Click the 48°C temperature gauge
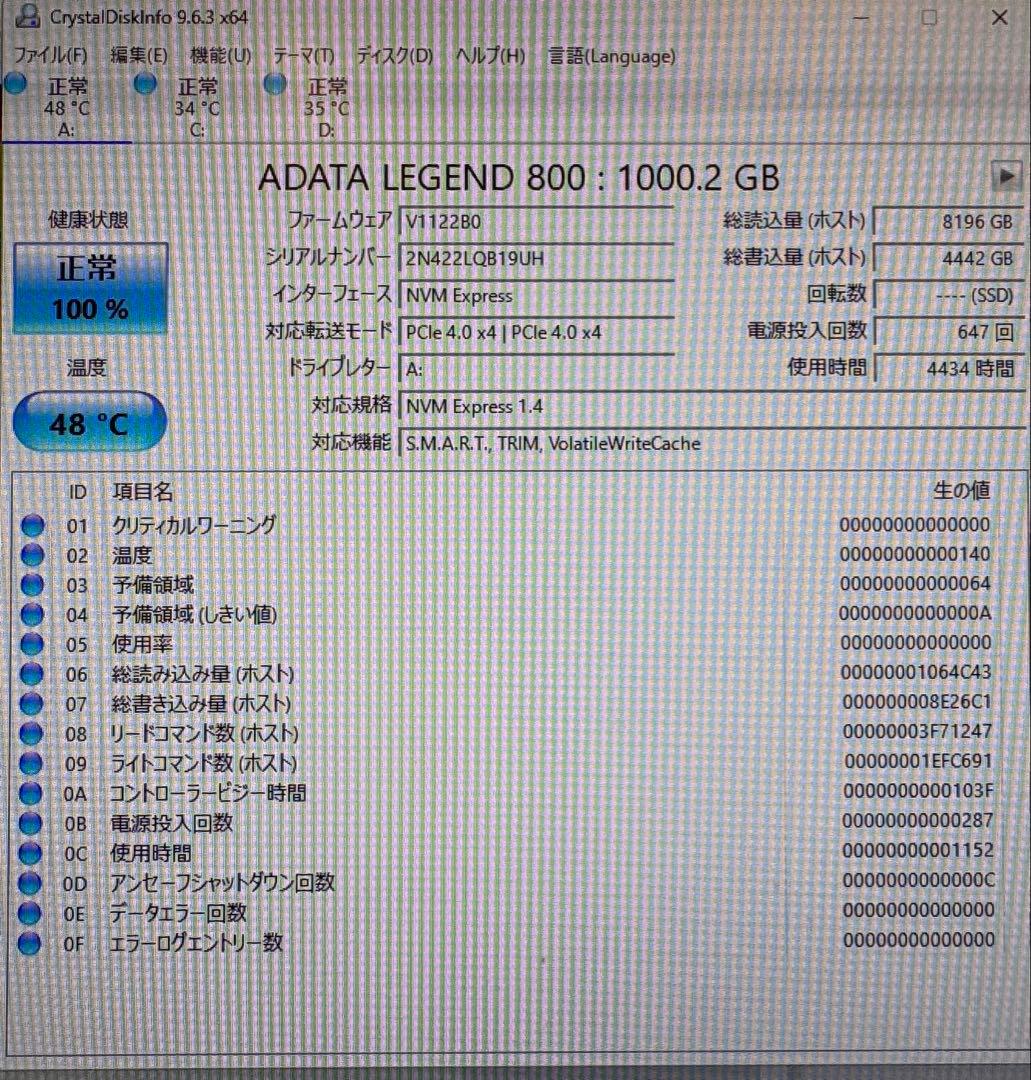Image resolution: width=1031 pixels, height=1080 pixels. click(x=88, y=423)
